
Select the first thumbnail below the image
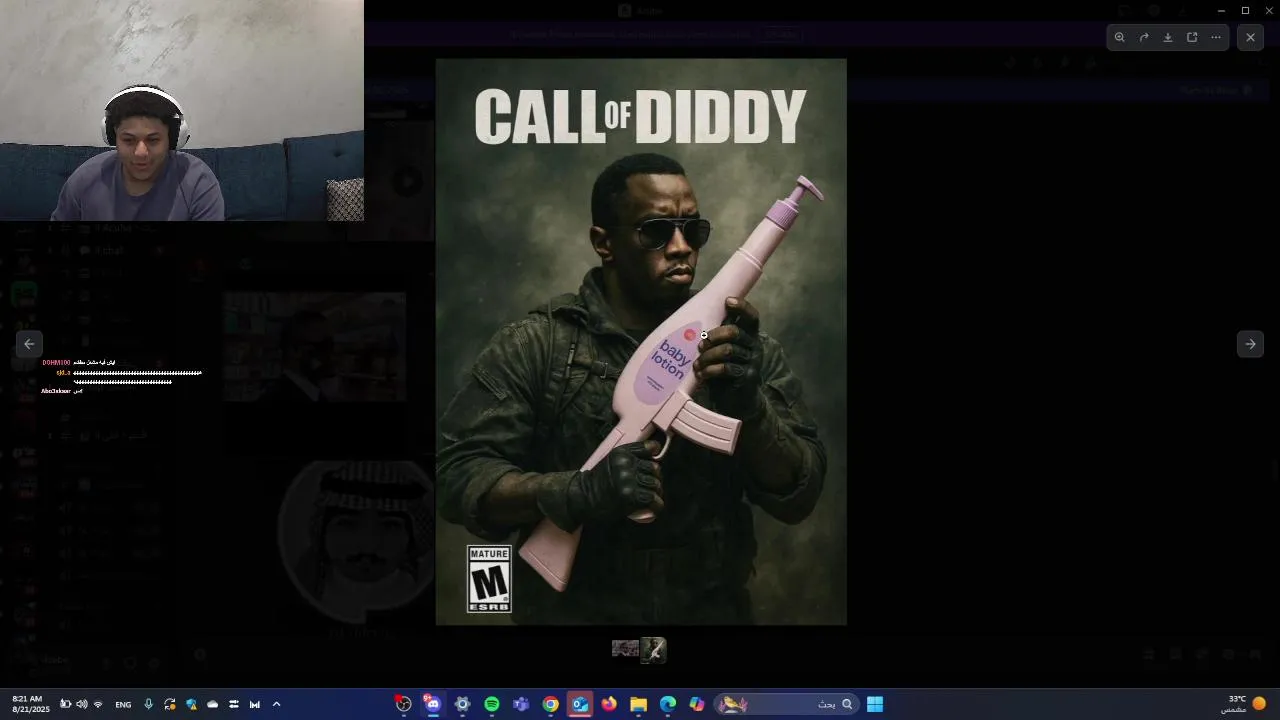click(625, 649)
